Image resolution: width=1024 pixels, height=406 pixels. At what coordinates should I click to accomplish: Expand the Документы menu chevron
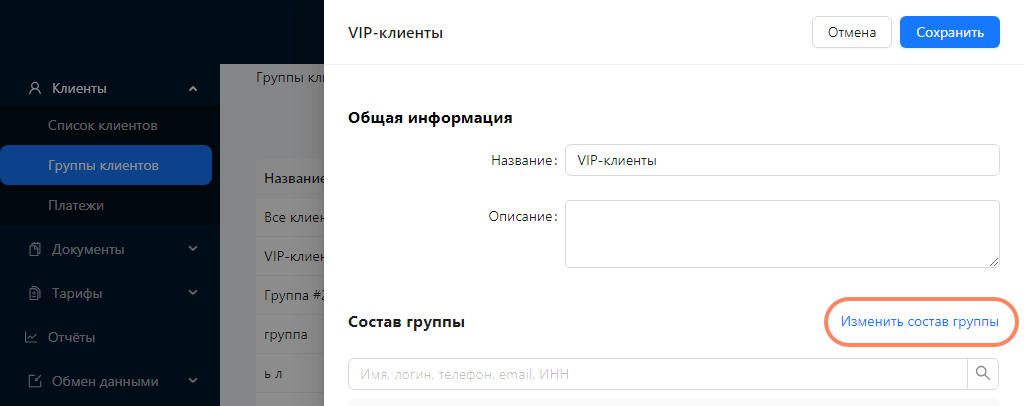click(x=193, y=249)
